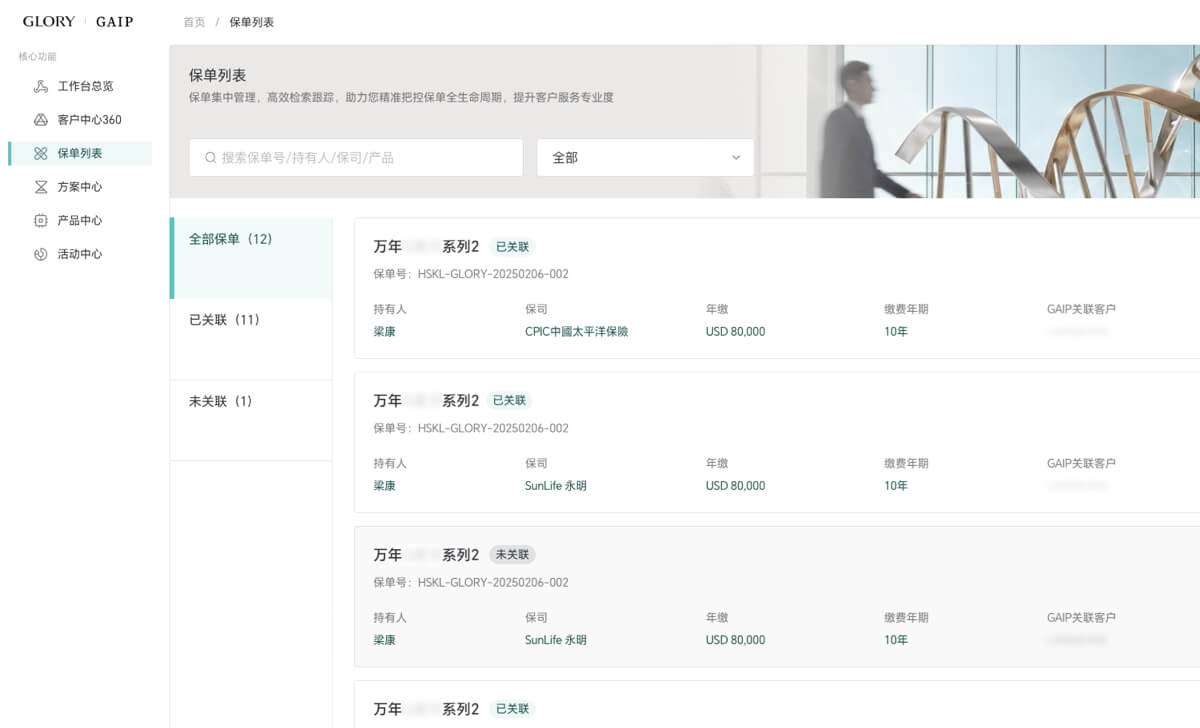The width and height of the screenshot is (1200, 728).
Task: Click the GAIP logo text
Action: click(x=114, y=21)
